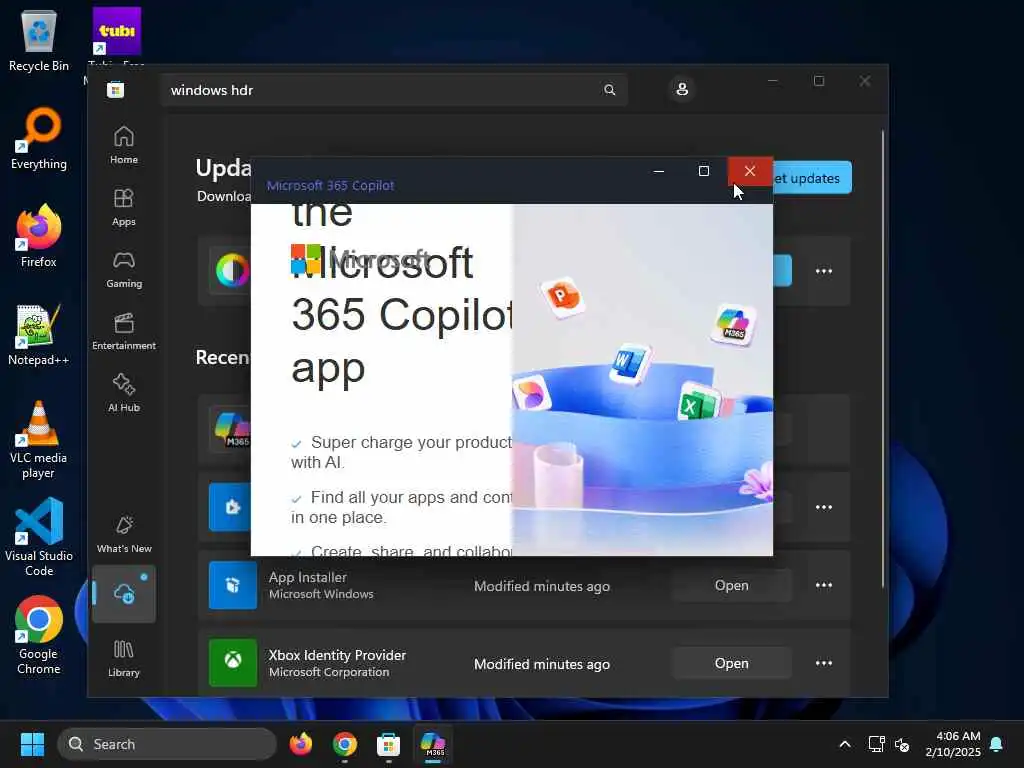Screen dimensions: 1024x768
Task: Open the notification bell icon
Action: (997, 744)
